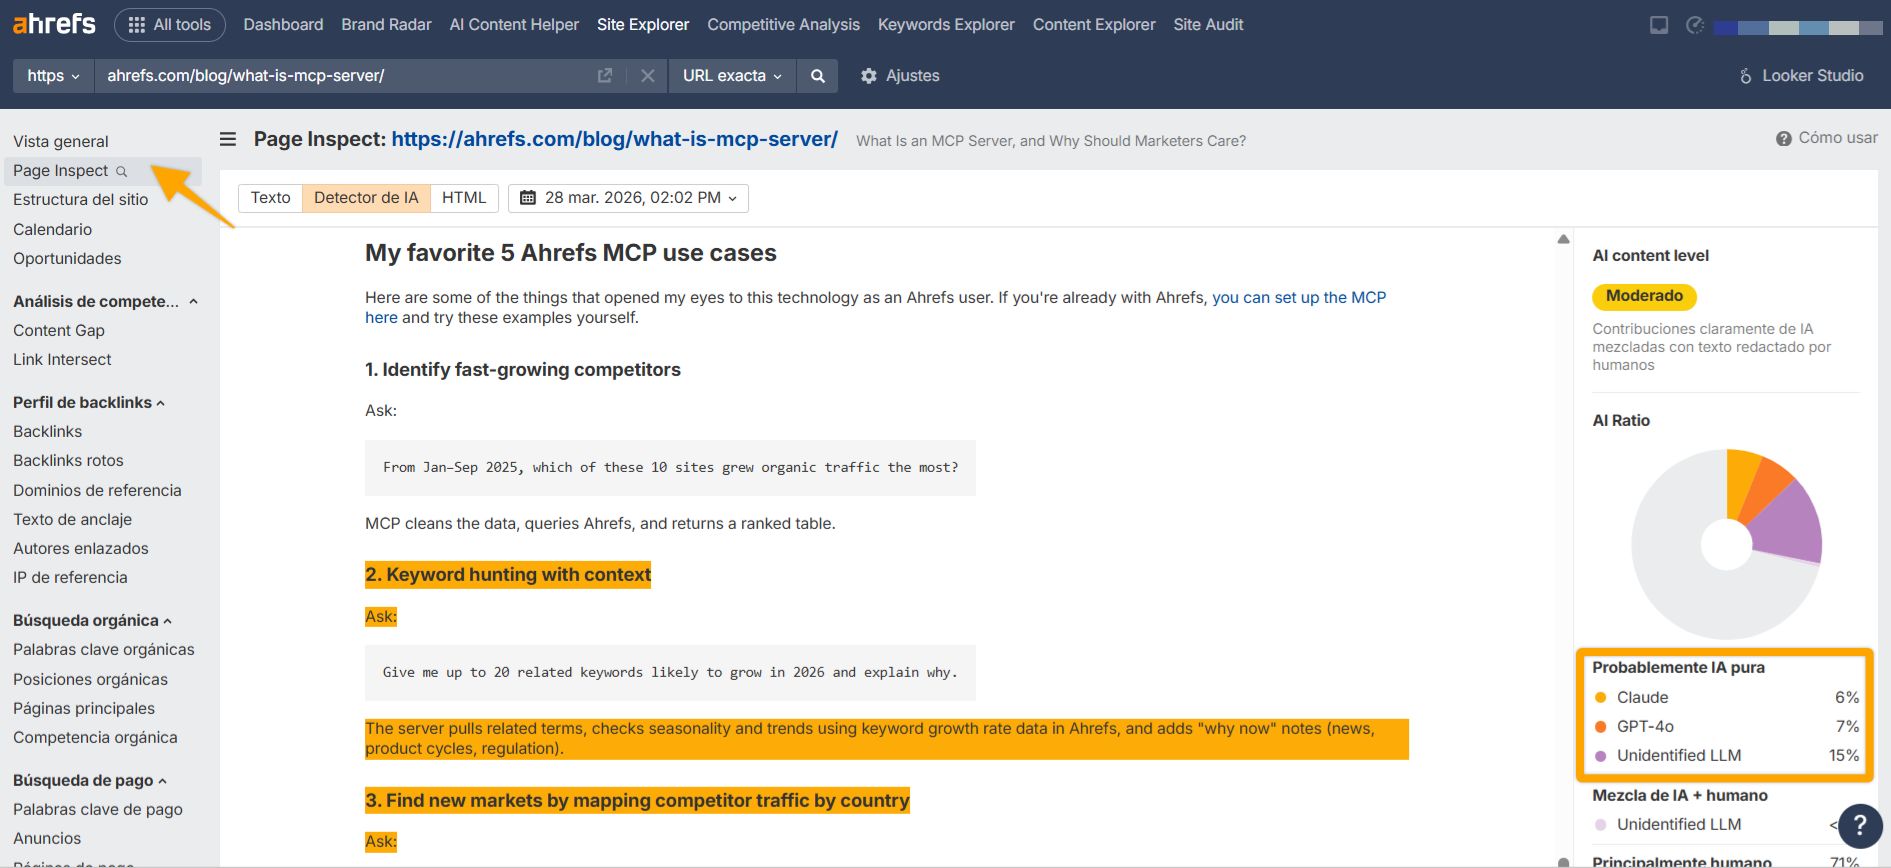The width and height of the screenshot is (1891, 868).
Task: Open Páginas principales
Action: point(84,709)
